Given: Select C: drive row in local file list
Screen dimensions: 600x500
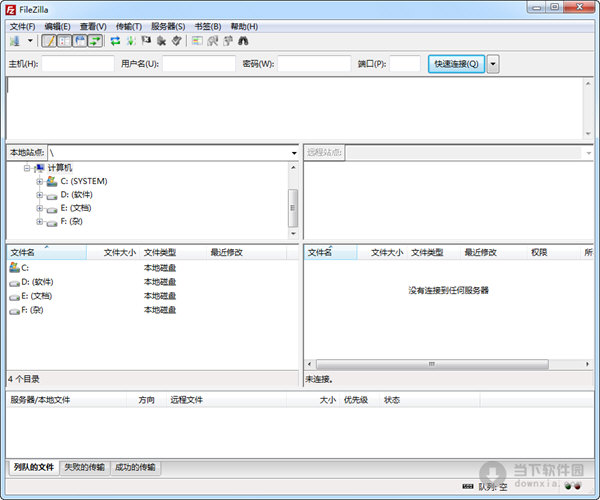Looking at the screenshot, I should [152, 268].
